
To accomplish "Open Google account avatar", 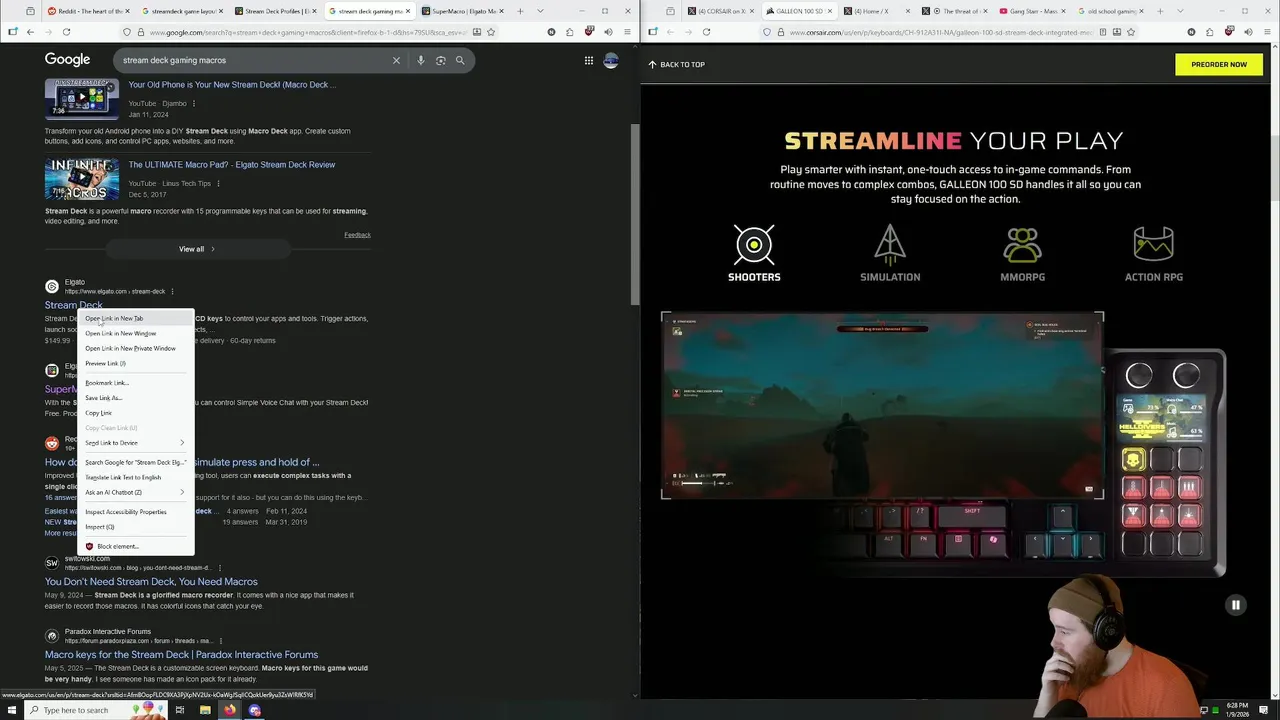I will coord(611,60).
